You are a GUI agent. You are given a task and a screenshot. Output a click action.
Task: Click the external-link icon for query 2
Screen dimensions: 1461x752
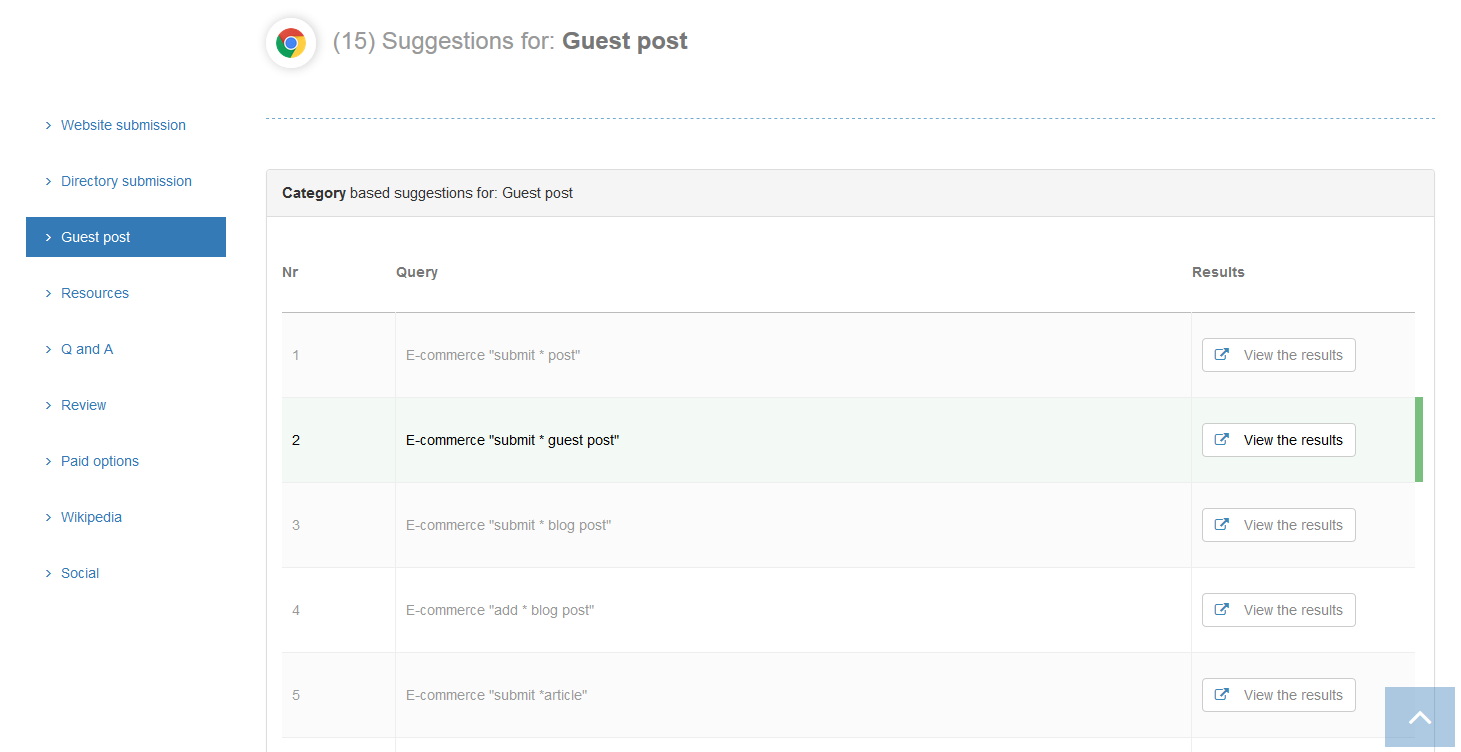(1220, 439)
